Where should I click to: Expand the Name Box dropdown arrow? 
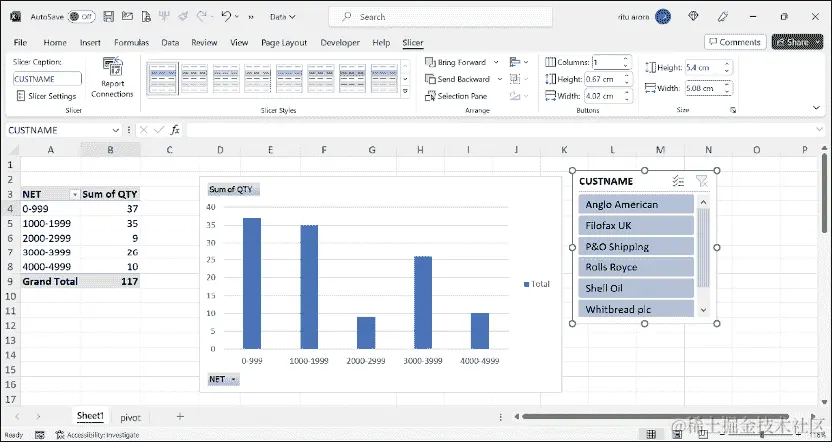coord(116,130)
